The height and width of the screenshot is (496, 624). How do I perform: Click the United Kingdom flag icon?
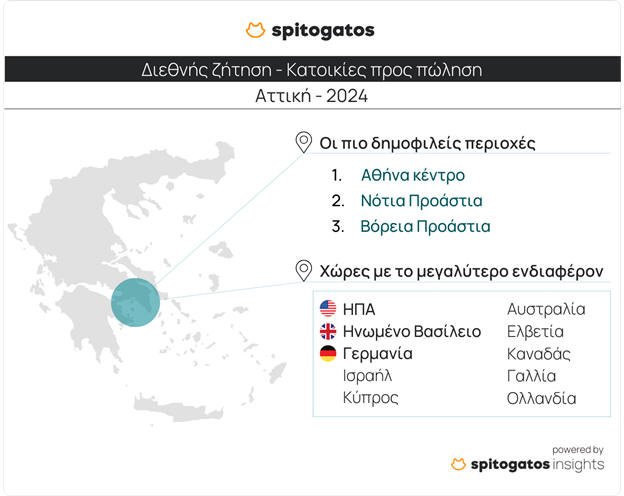tap(327, 331)
